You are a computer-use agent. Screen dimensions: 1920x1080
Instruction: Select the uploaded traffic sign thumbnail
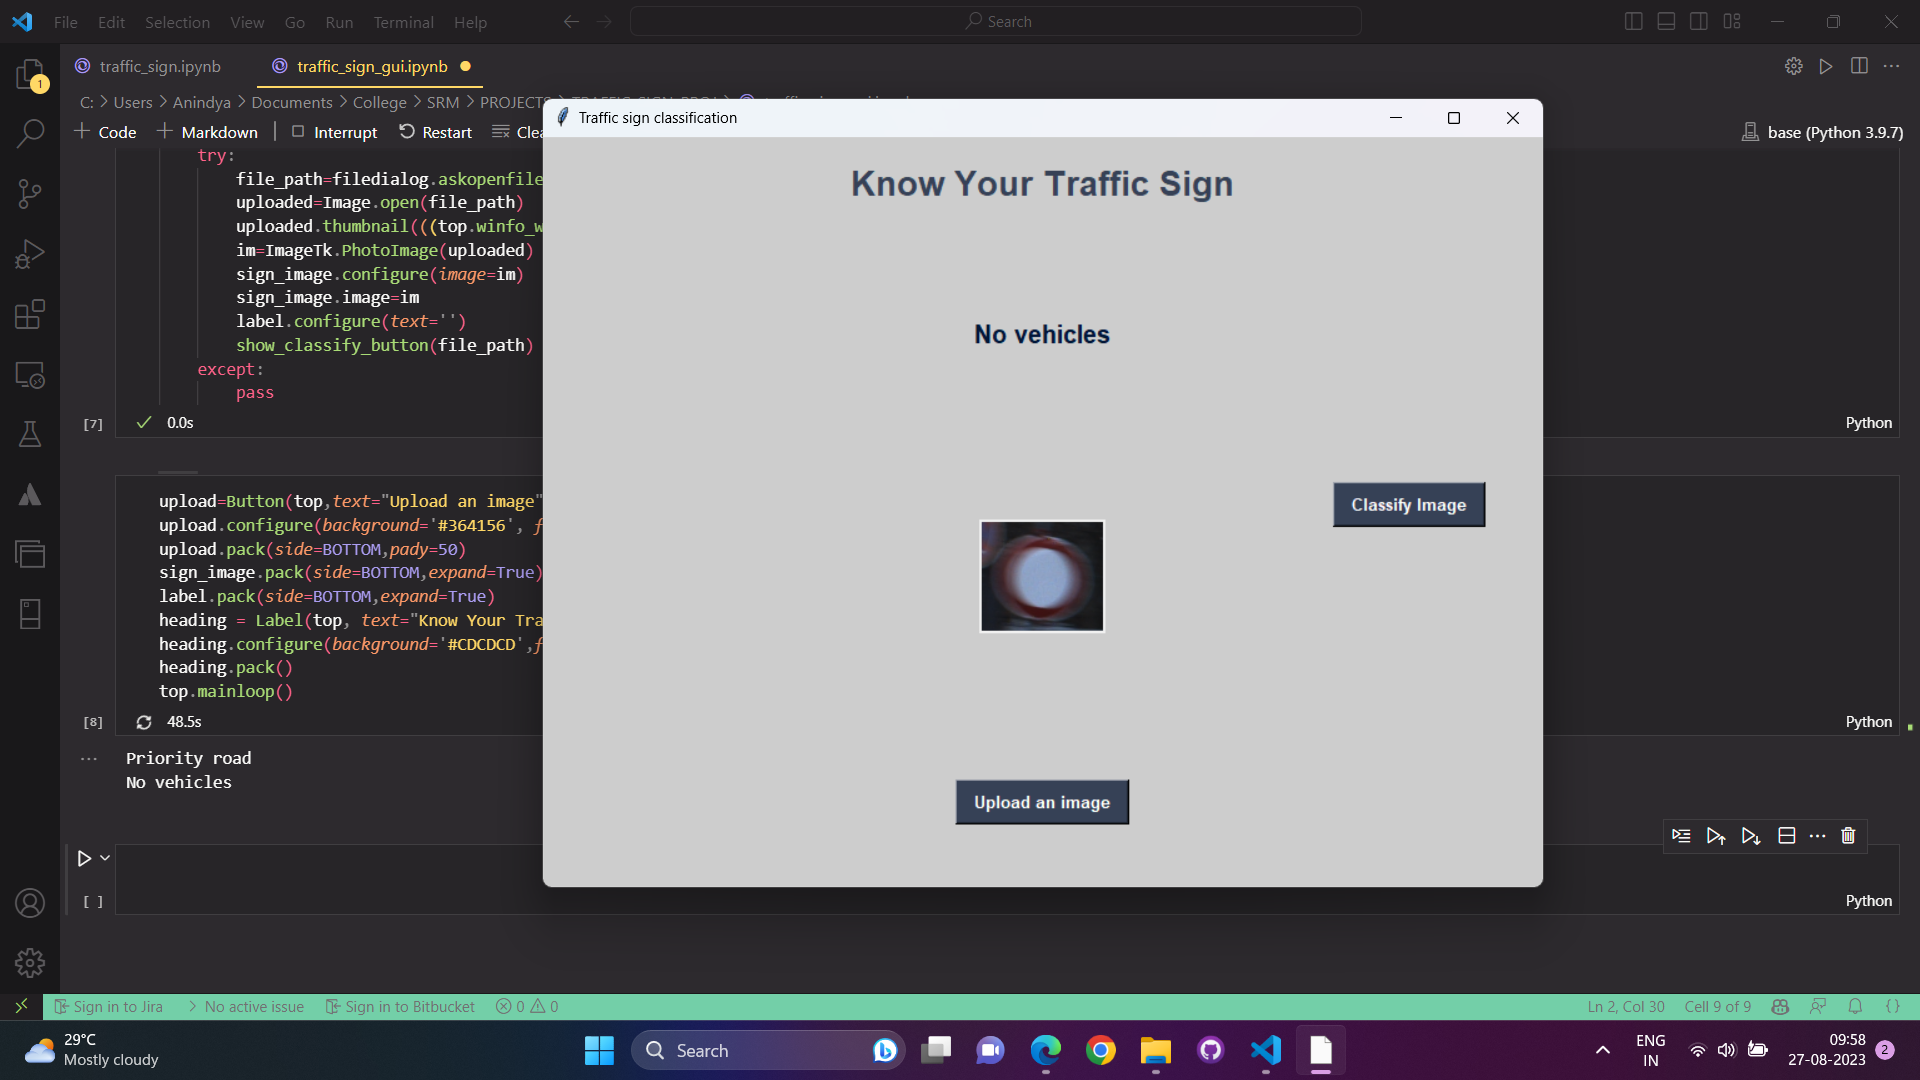point(1041,576)
